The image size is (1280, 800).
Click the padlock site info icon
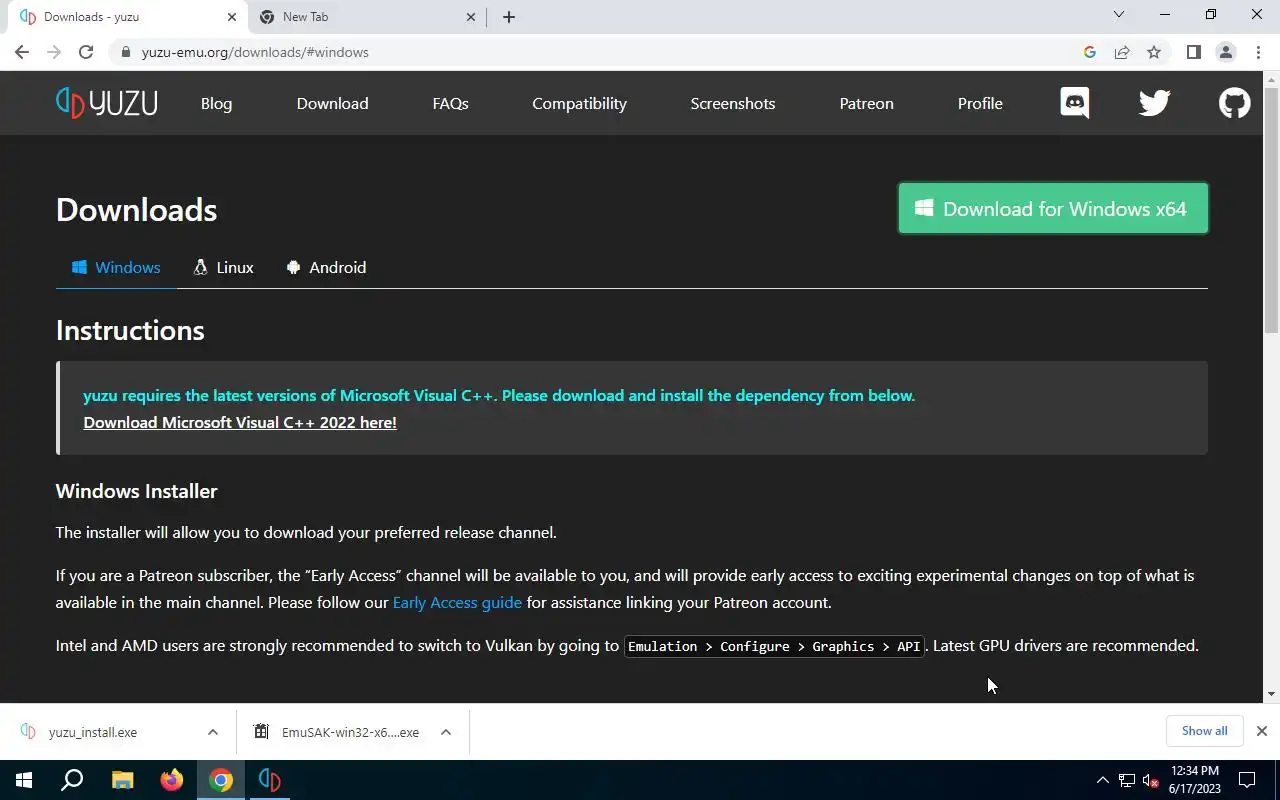pos(125,52)
